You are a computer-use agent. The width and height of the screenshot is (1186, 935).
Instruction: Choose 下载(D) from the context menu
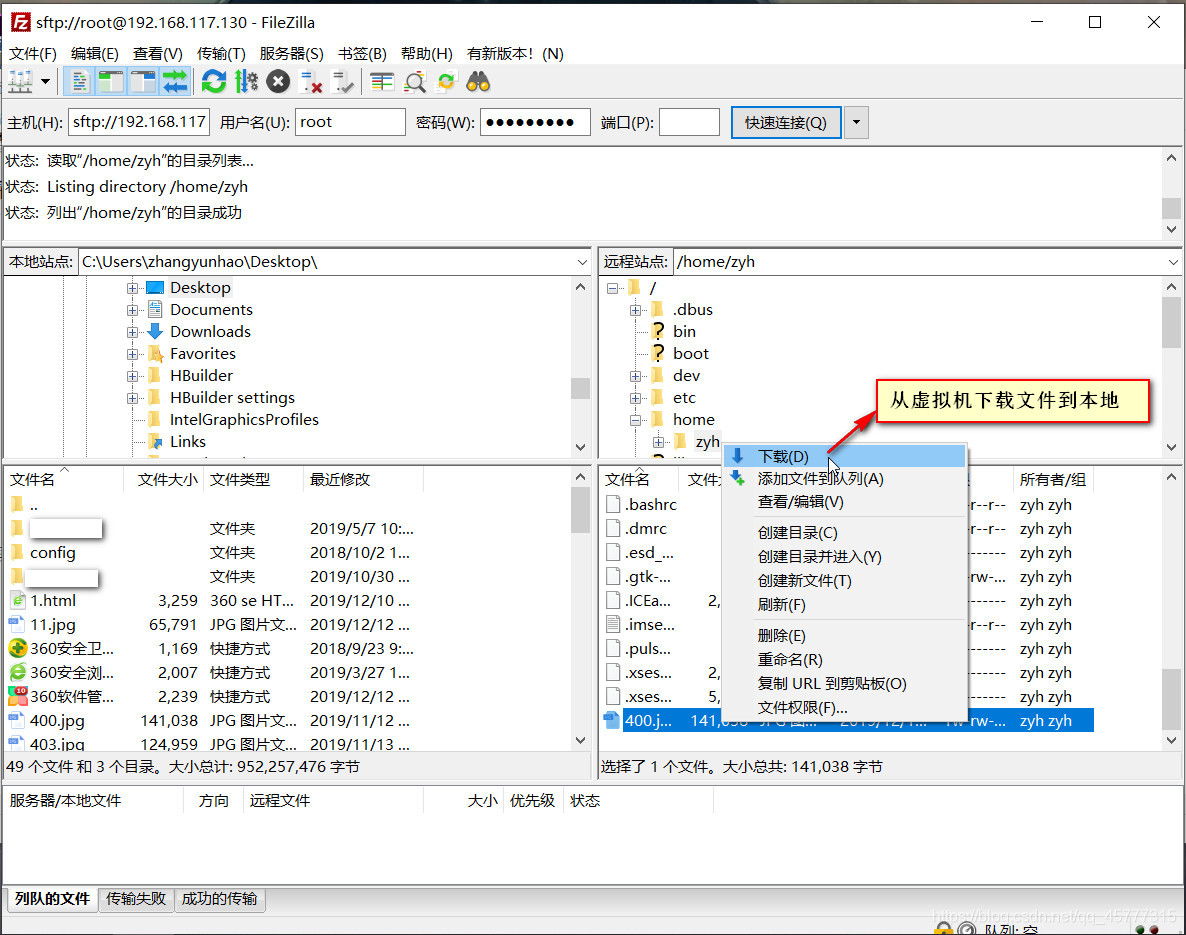[844, 456]
